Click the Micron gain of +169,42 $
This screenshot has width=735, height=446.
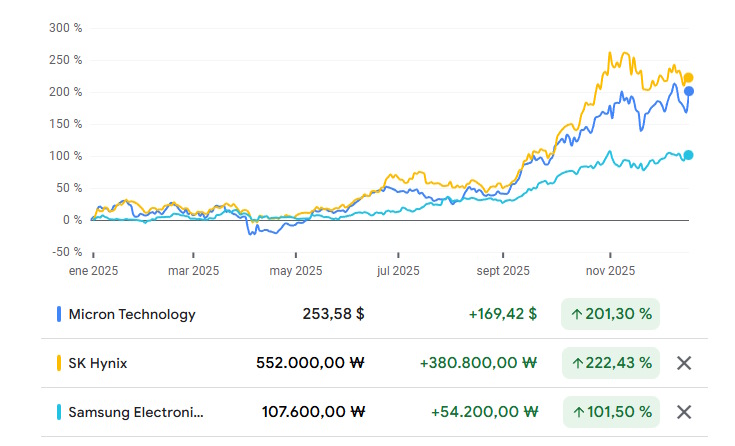pyautogui.click(x=502, y=315)
